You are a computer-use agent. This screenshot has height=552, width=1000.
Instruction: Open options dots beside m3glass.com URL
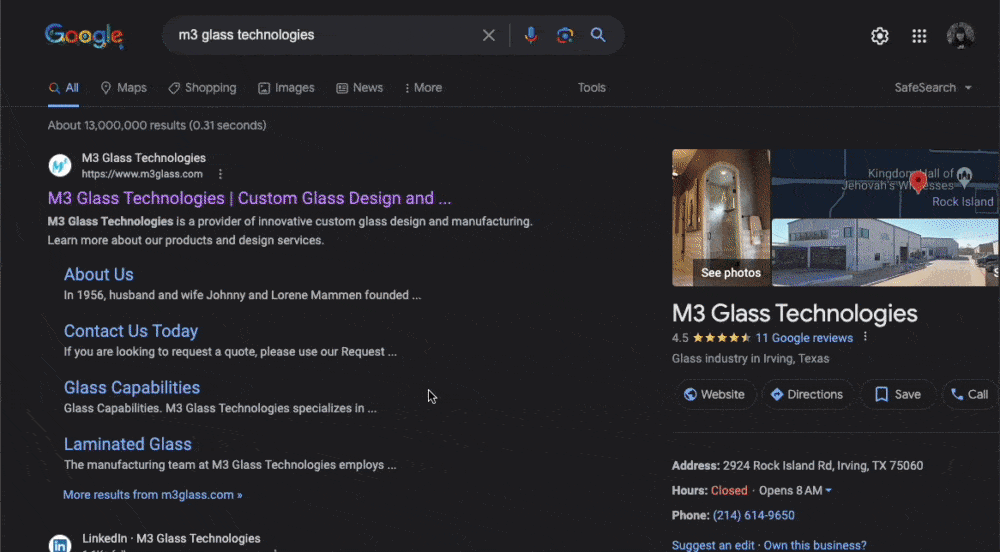[x=220, y=174]
